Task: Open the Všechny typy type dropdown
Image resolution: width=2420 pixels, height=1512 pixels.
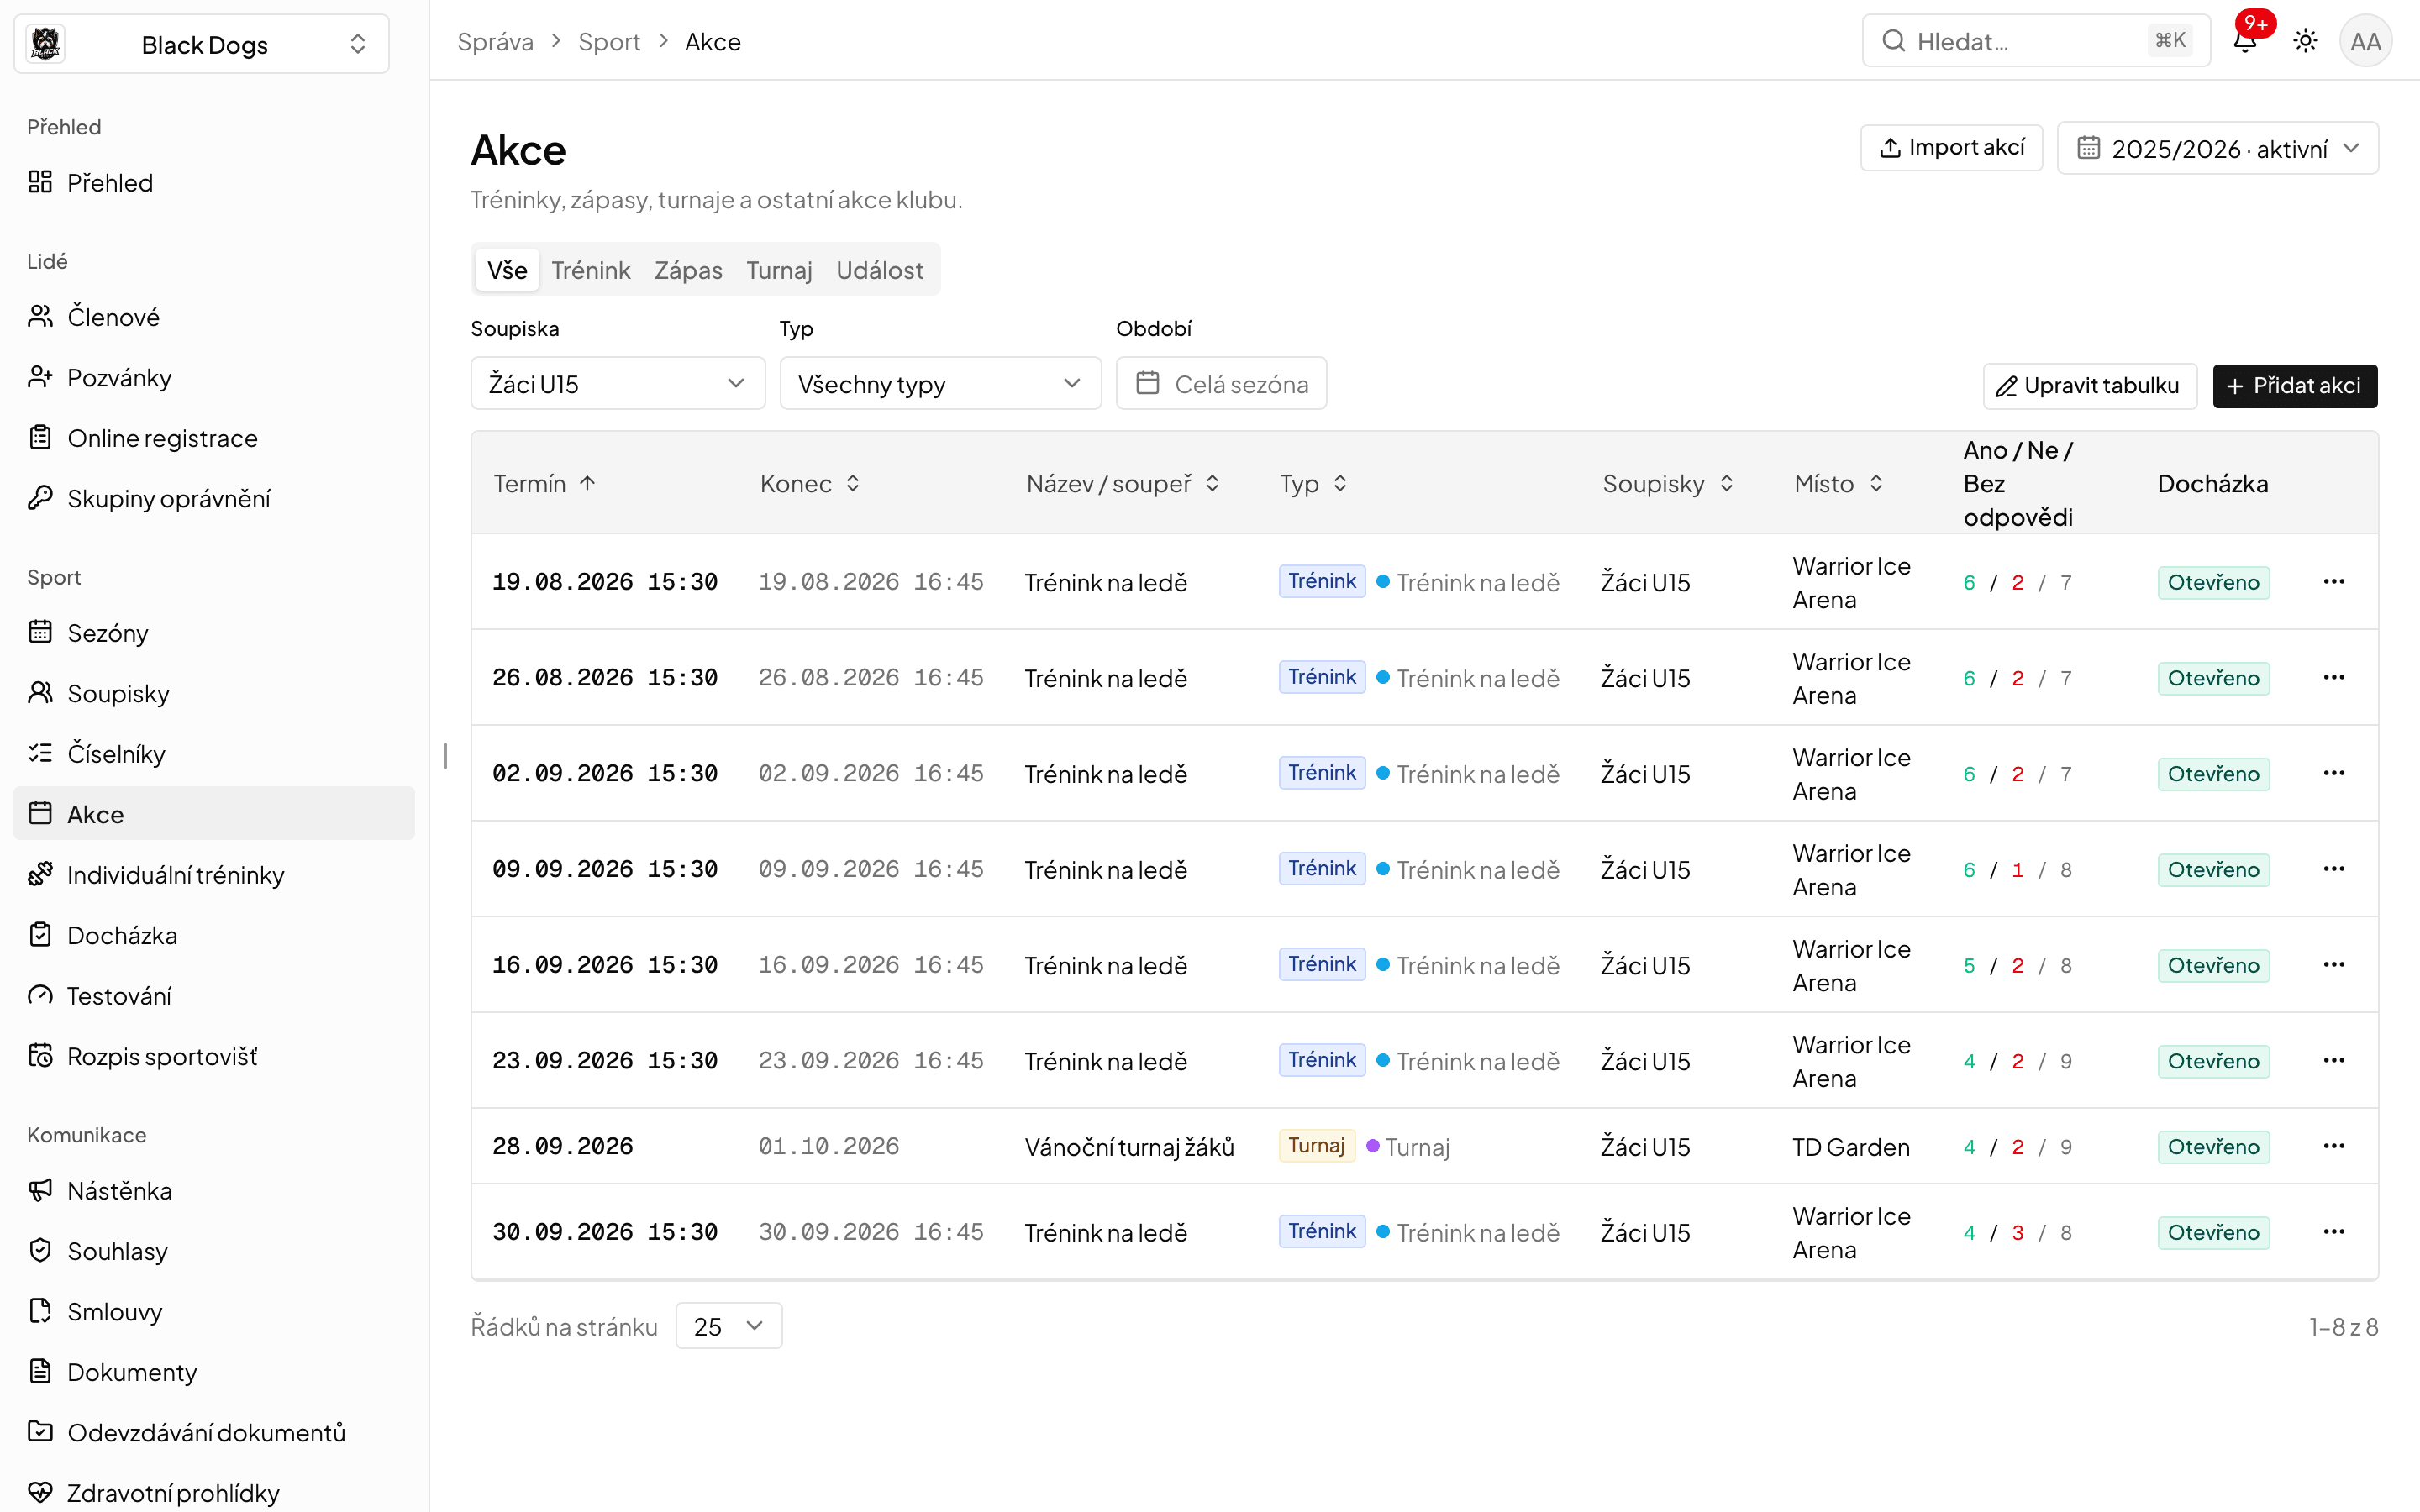Action: 940,383
